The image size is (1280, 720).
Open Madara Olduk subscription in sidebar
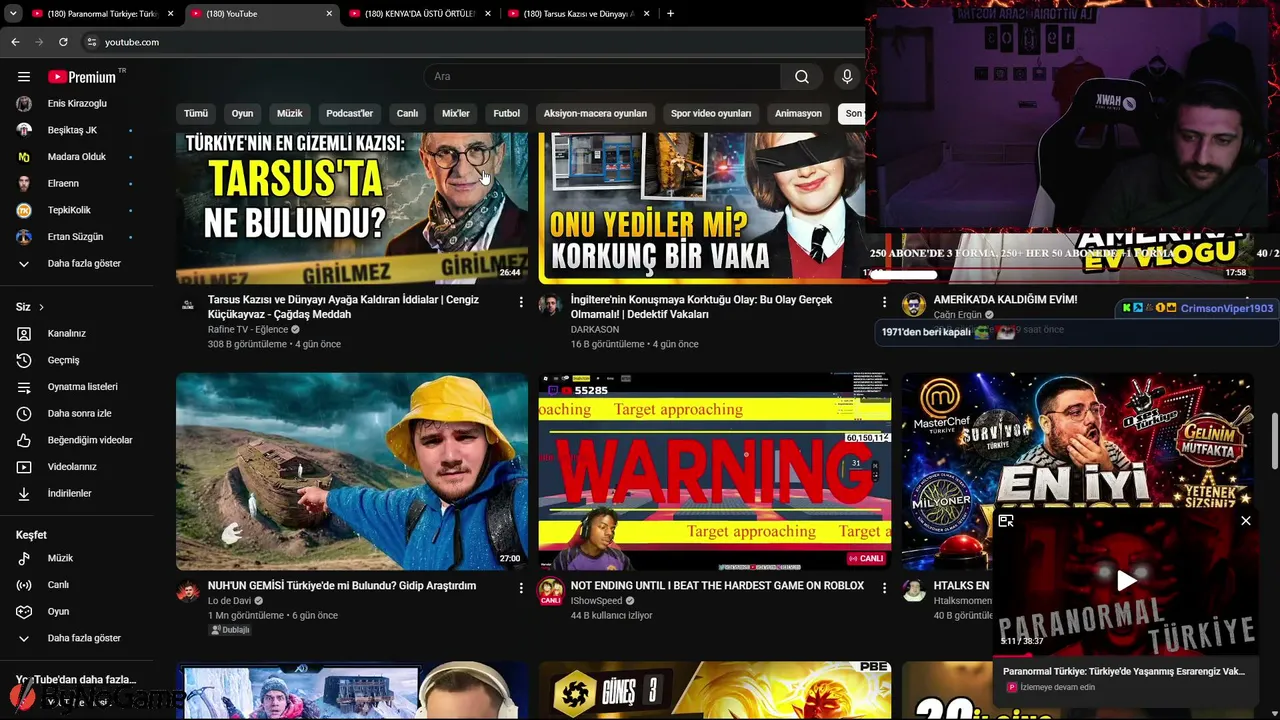[x=76, y=157]
